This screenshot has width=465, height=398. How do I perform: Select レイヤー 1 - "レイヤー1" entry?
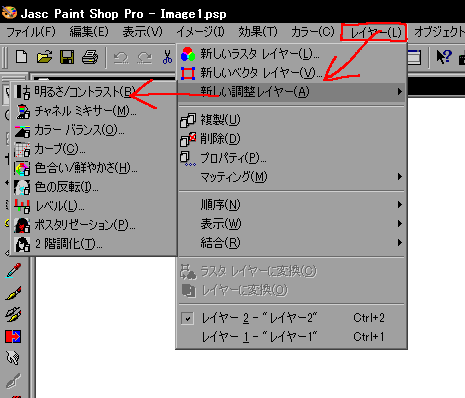tap(291, 337)
